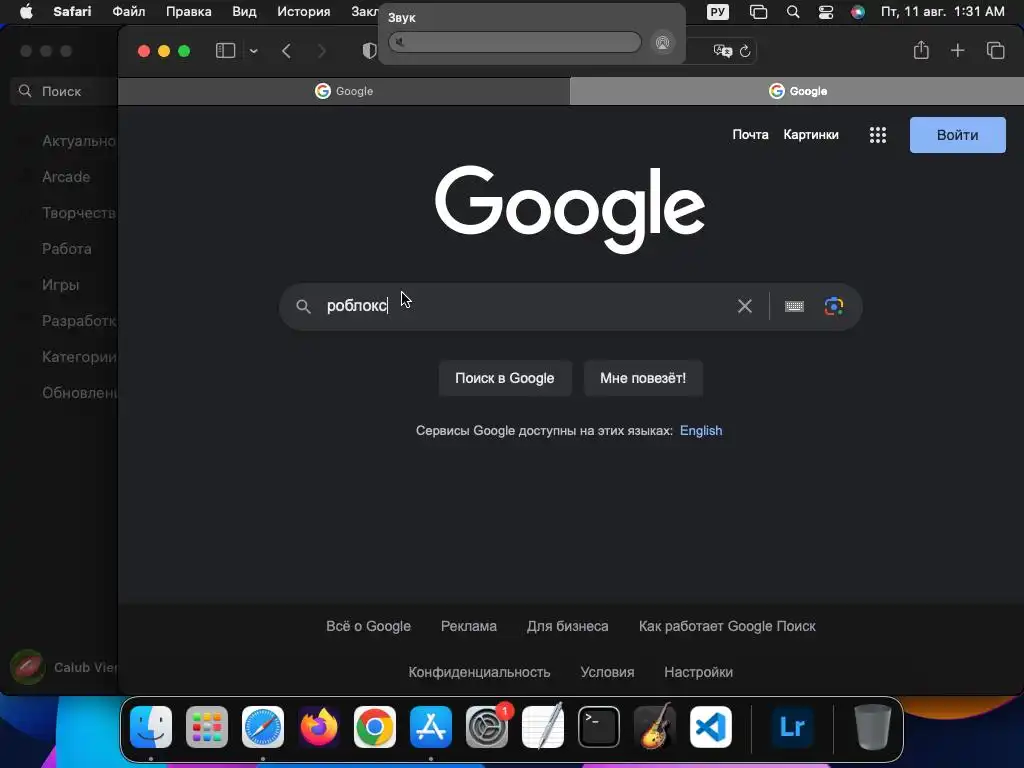Open System Settings from the Dock
This screenshot has width=1024, height=768.
pyautogui.click(x=487, y=727)
